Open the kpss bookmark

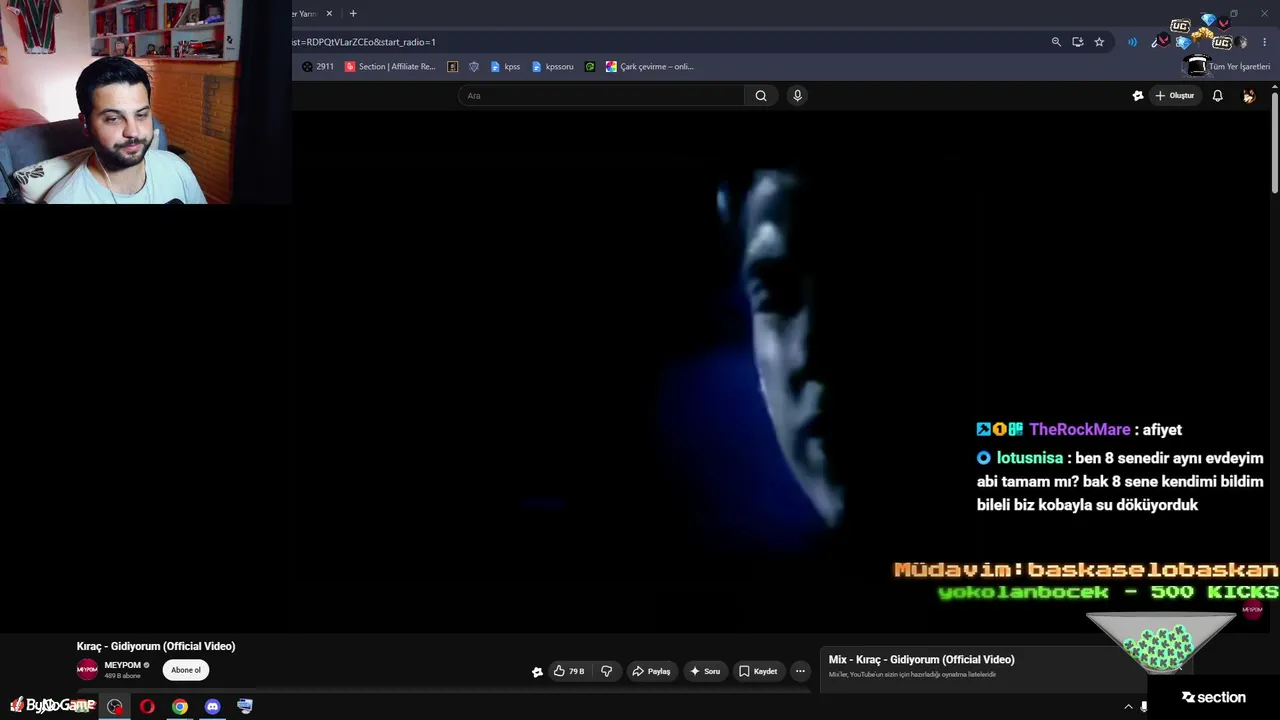(505, 67)
